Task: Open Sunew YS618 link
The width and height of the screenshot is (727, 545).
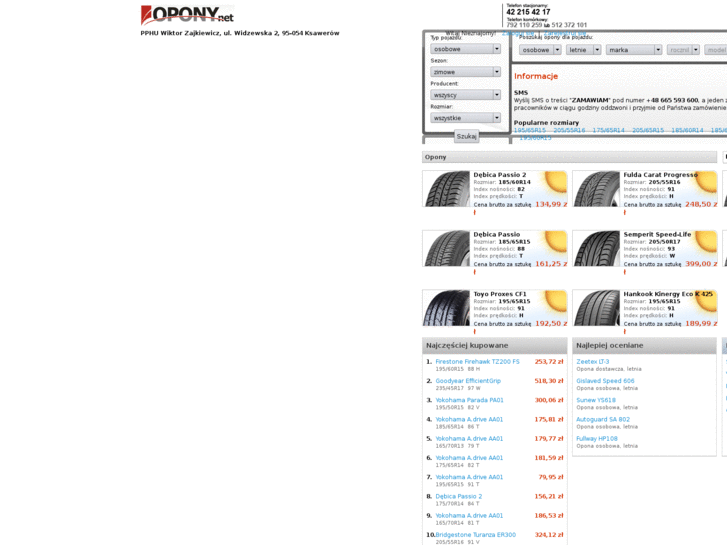Action: (x=596, y=400)
